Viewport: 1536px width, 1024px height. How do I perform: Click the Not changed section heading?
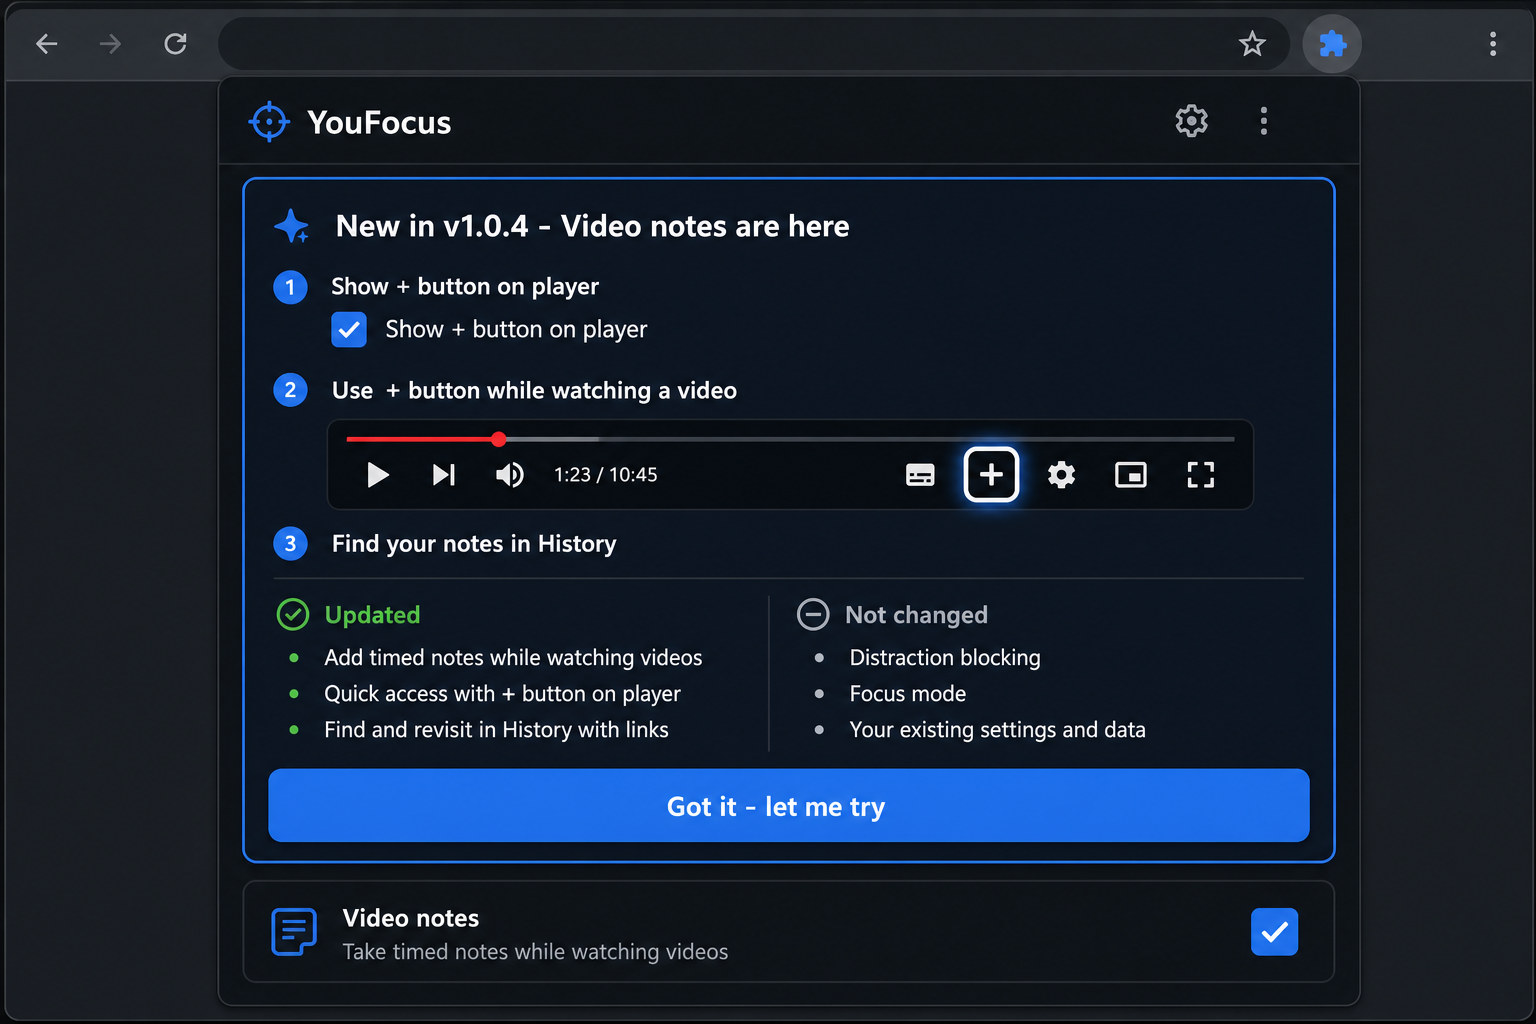coord(916,615)
